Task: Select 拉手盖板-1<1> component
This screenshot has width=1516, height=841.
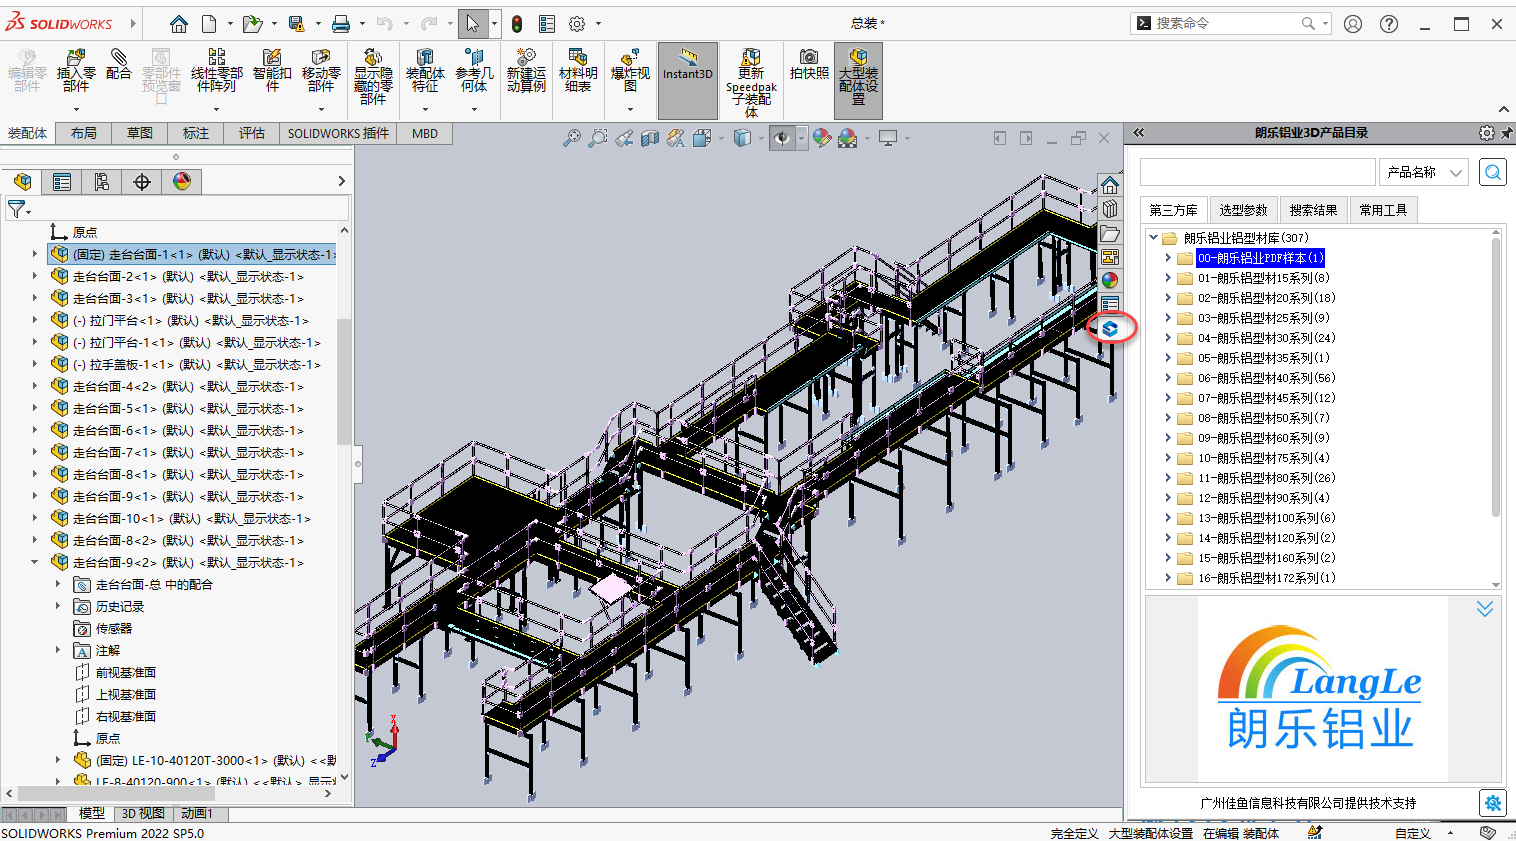Action: click(x=197, y=364)
